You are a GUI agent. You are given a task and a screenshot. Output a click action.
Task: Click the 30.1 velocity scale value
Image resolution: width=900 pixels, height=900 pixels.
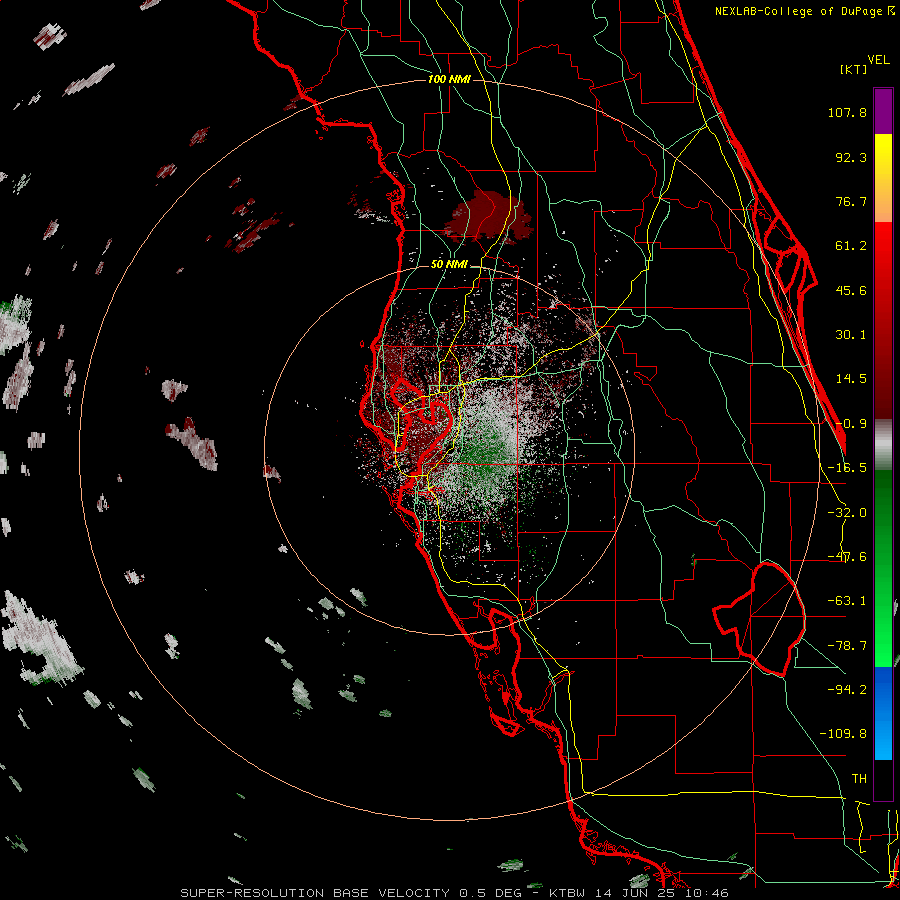coord(851,334)
